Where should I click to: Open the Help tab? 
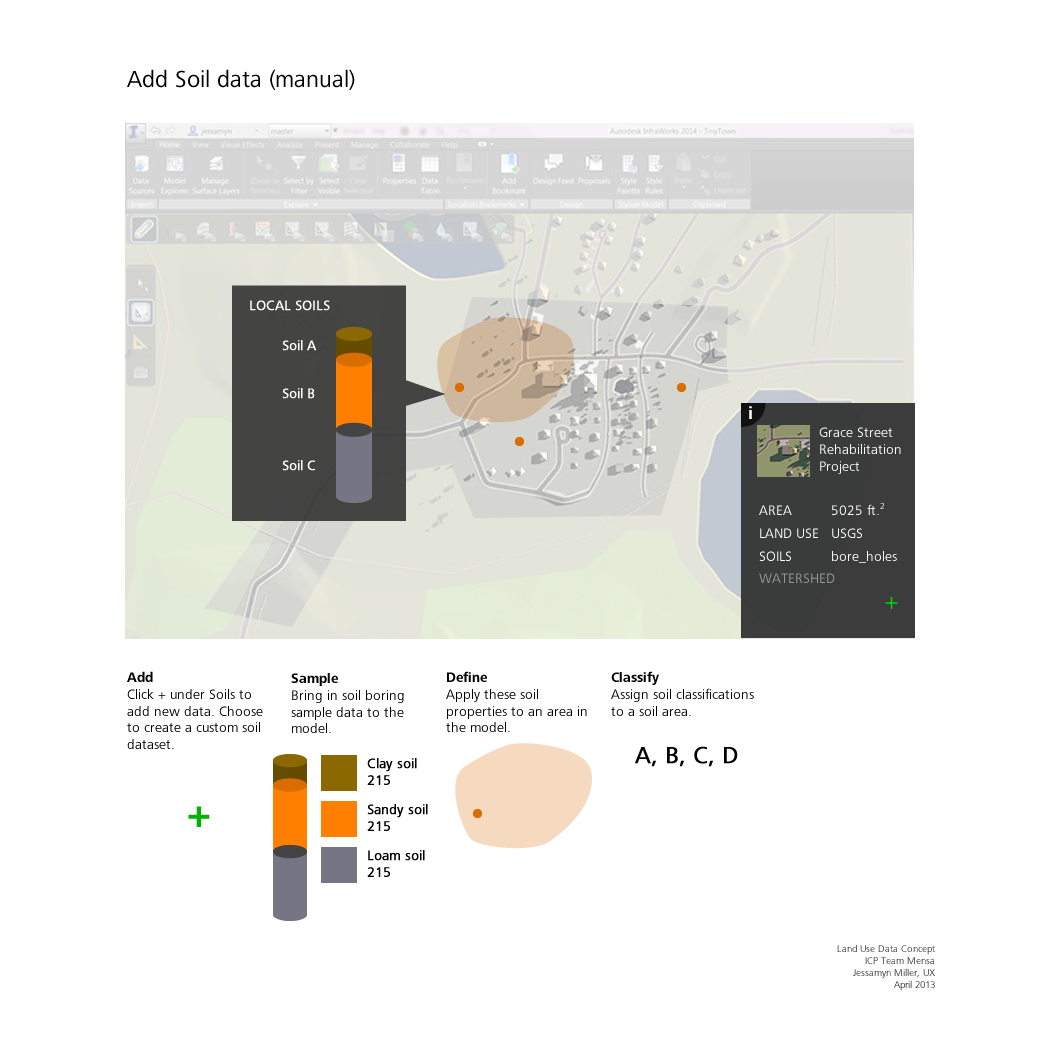click(449, 145)
